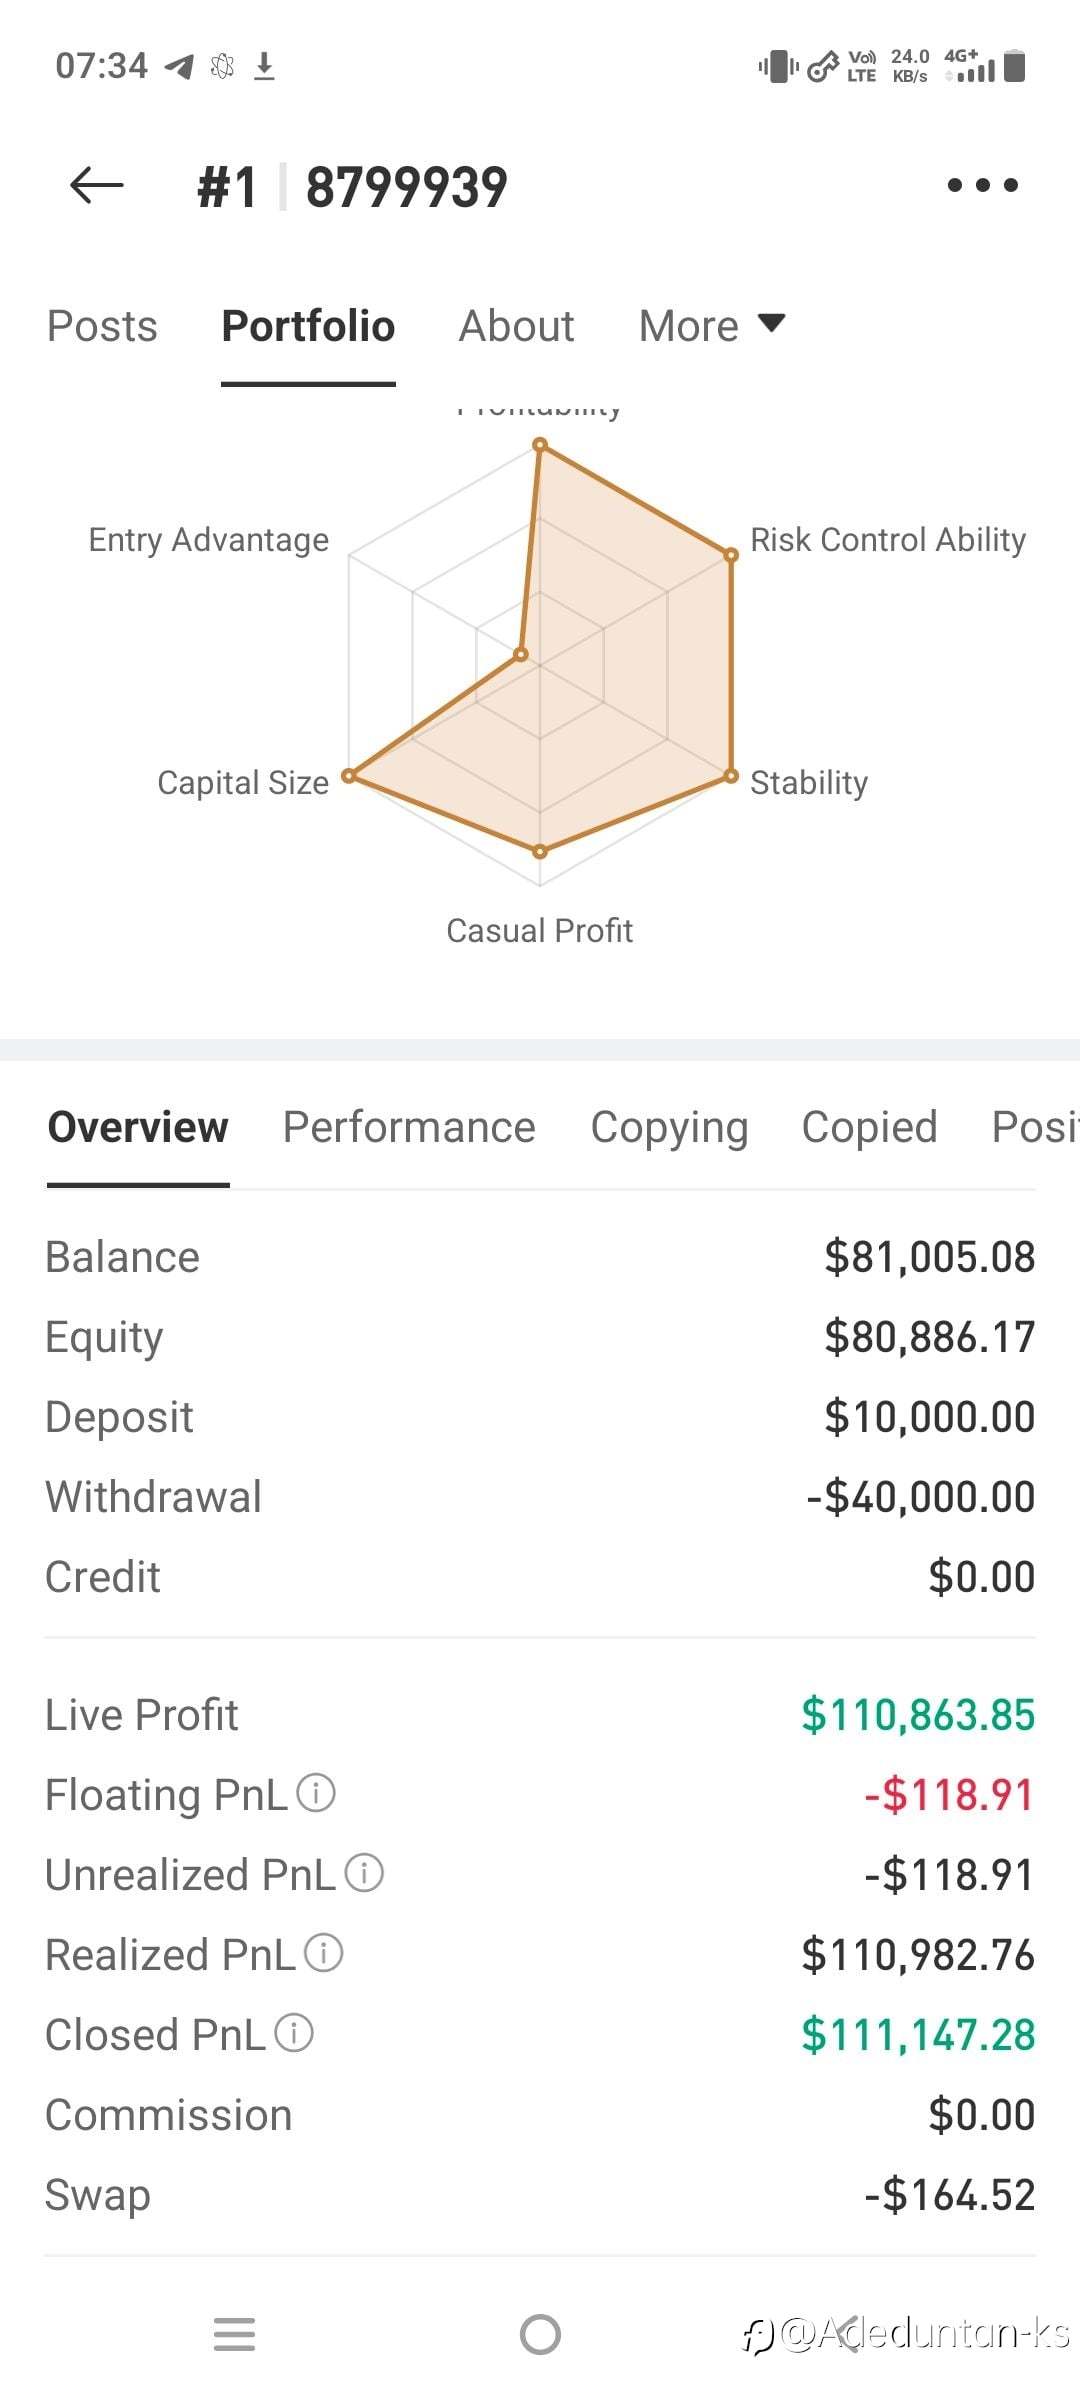Tap the Live Profit amount

(x=917, y=1715)
